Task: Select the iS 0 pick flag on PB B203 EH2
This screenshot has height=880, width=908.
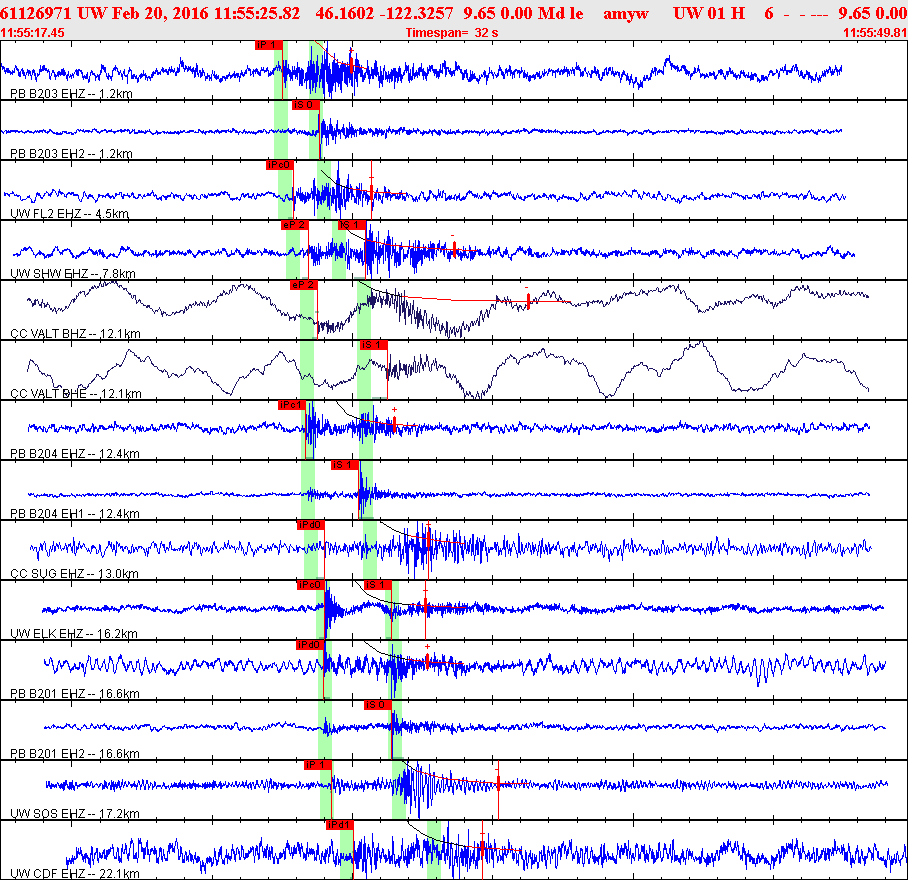Action: (x=306, y=105)
